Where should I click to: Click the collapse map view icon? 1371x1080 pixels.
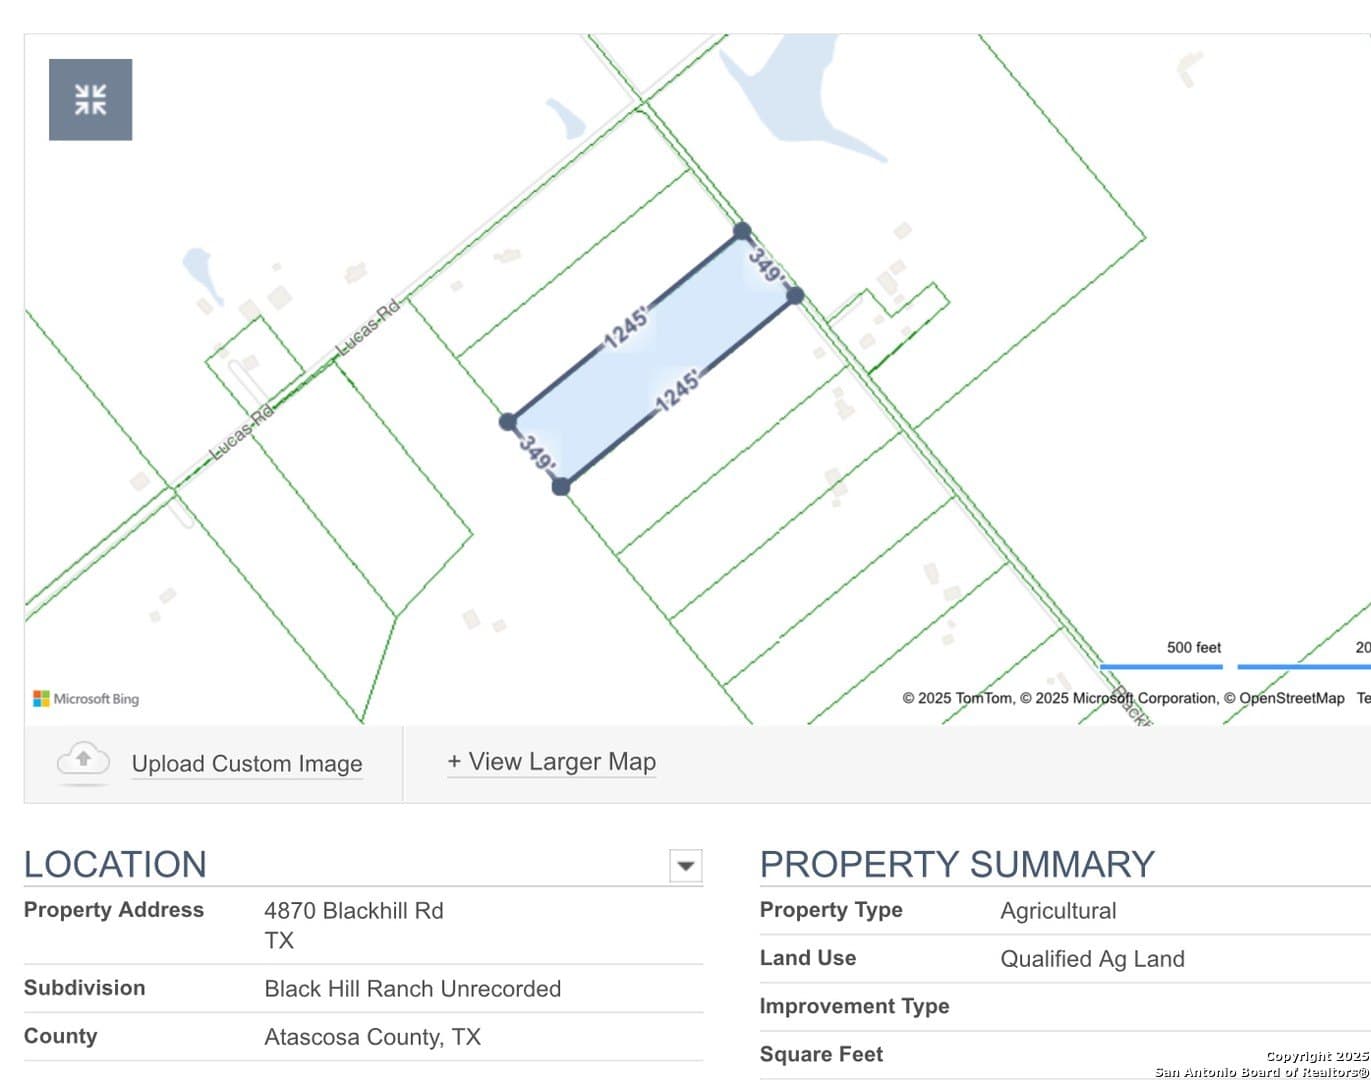pyautogui.click(x=90, y=99)
